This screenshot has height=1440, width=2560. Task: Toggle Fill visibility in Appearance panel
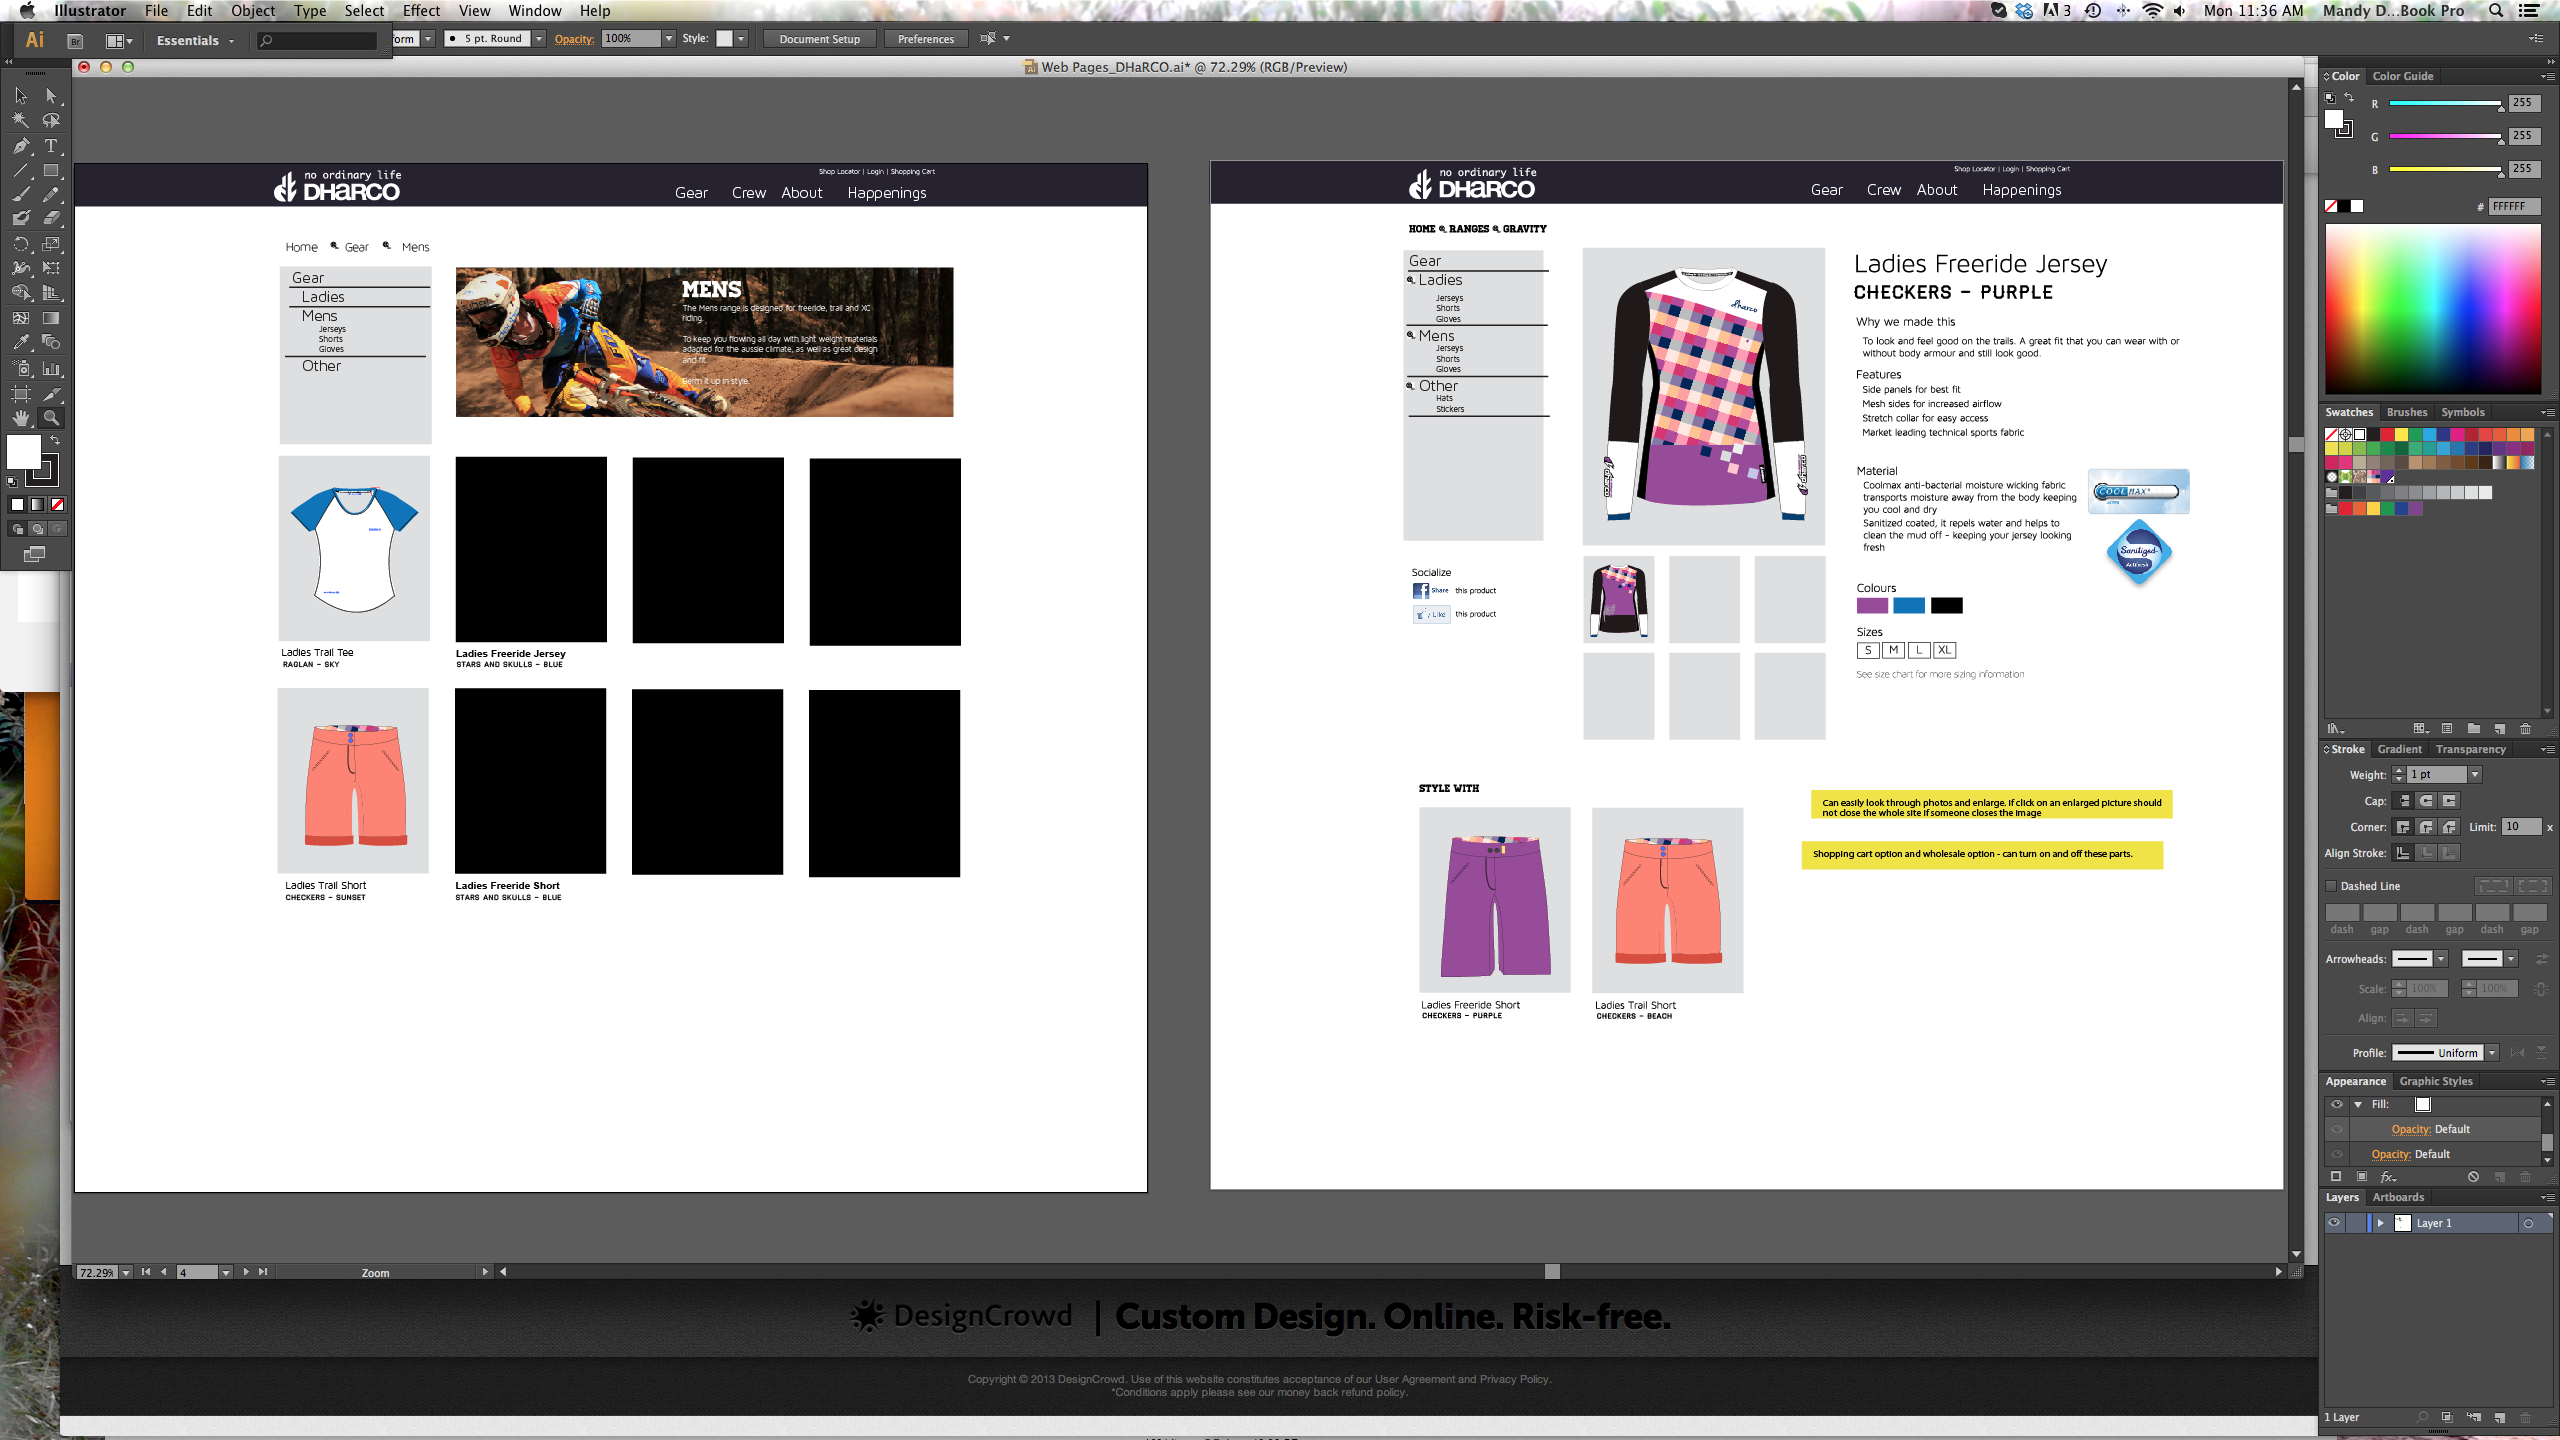pos(2337,1105)
